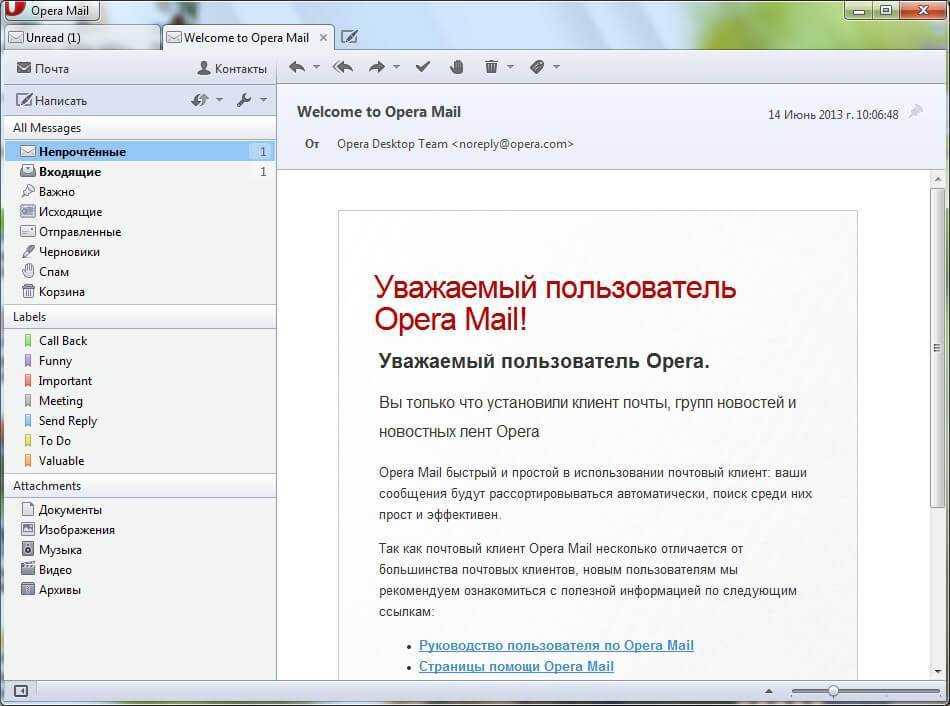
Task: Delete message using the trash icon
Action: (x=491, y=67)
